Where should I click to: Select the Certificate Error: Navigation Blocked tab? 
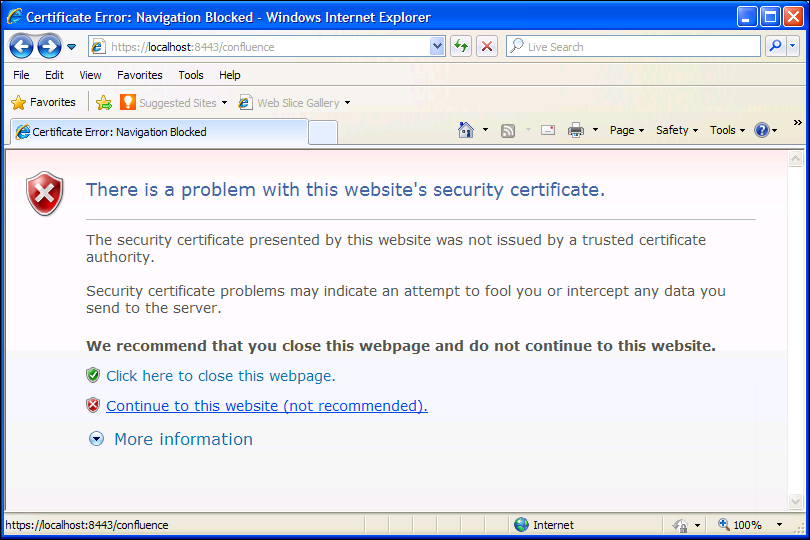tap(159, 132)
